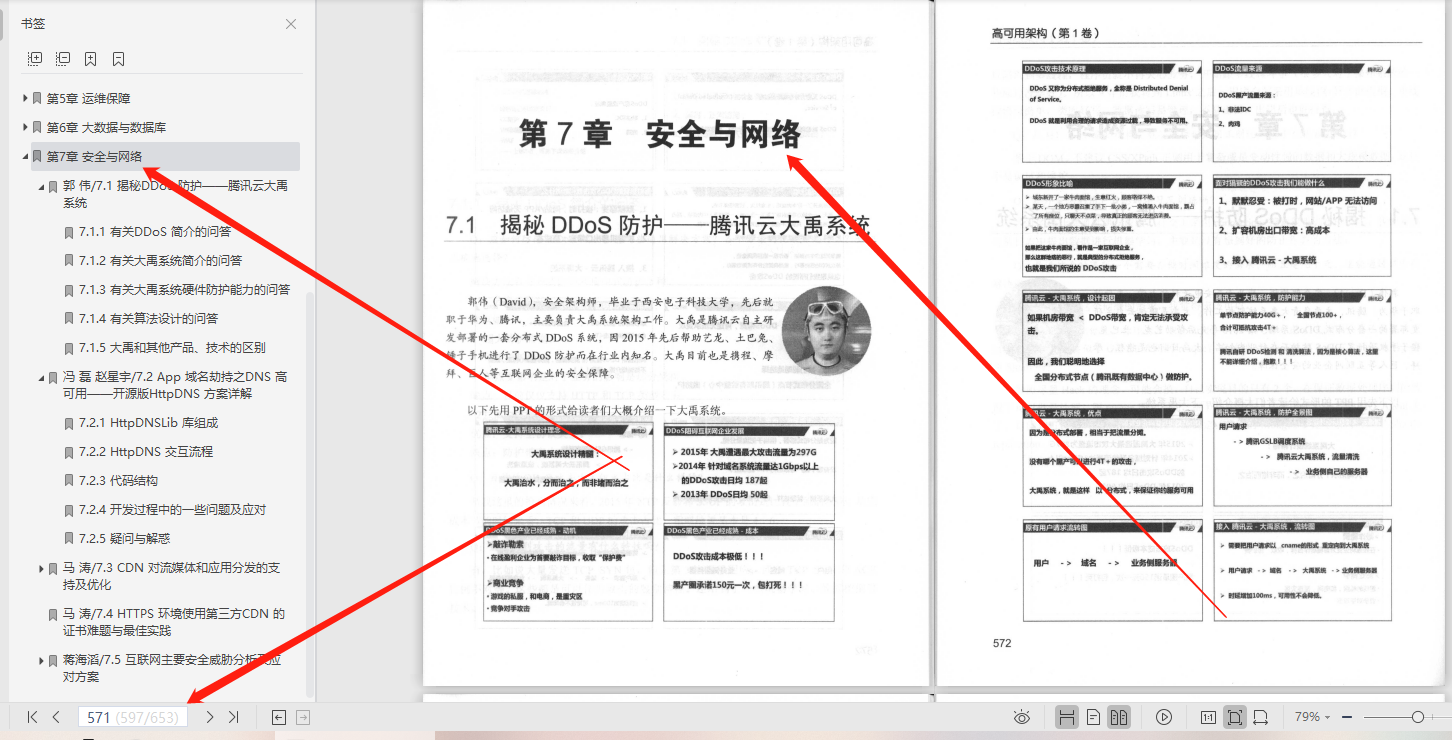The image size is (1452, 740).
Task: Click slide thumbnail DDoS攻击成本极低 on left page
Action: click(x=749, y=572)
